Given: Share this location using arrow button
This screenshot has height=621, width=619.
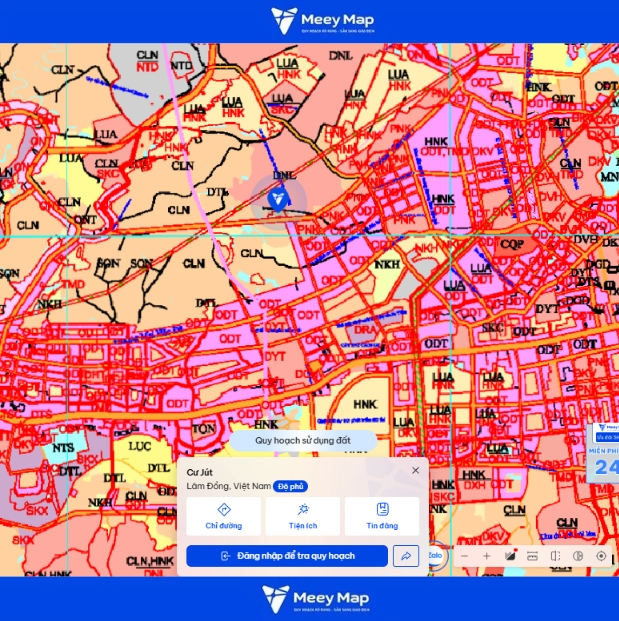Looking at the screenshot, I should tap(406, 556).
